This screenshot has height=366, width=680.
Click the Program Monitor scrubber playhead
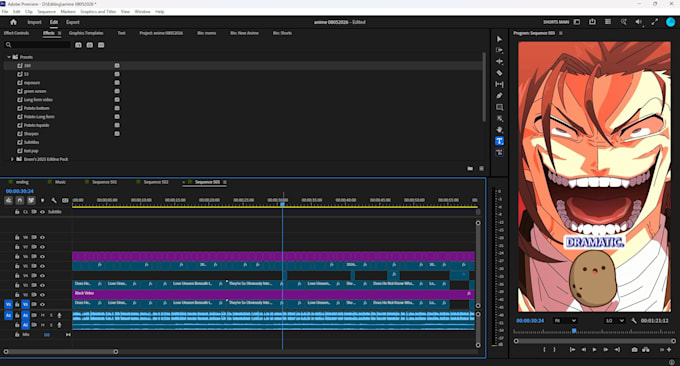click(x=574, y=331)
